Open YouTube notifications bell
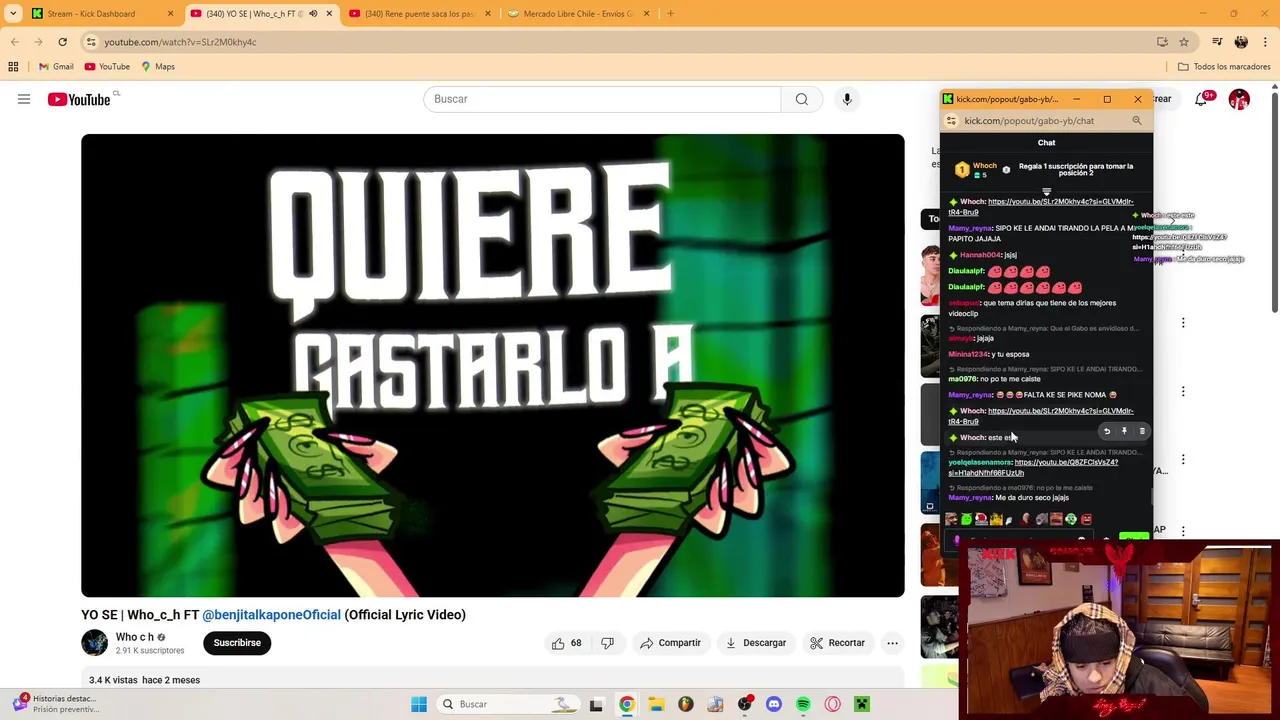The width and height of the screenshot is (1280, 720). click(x=1203, y=99)
